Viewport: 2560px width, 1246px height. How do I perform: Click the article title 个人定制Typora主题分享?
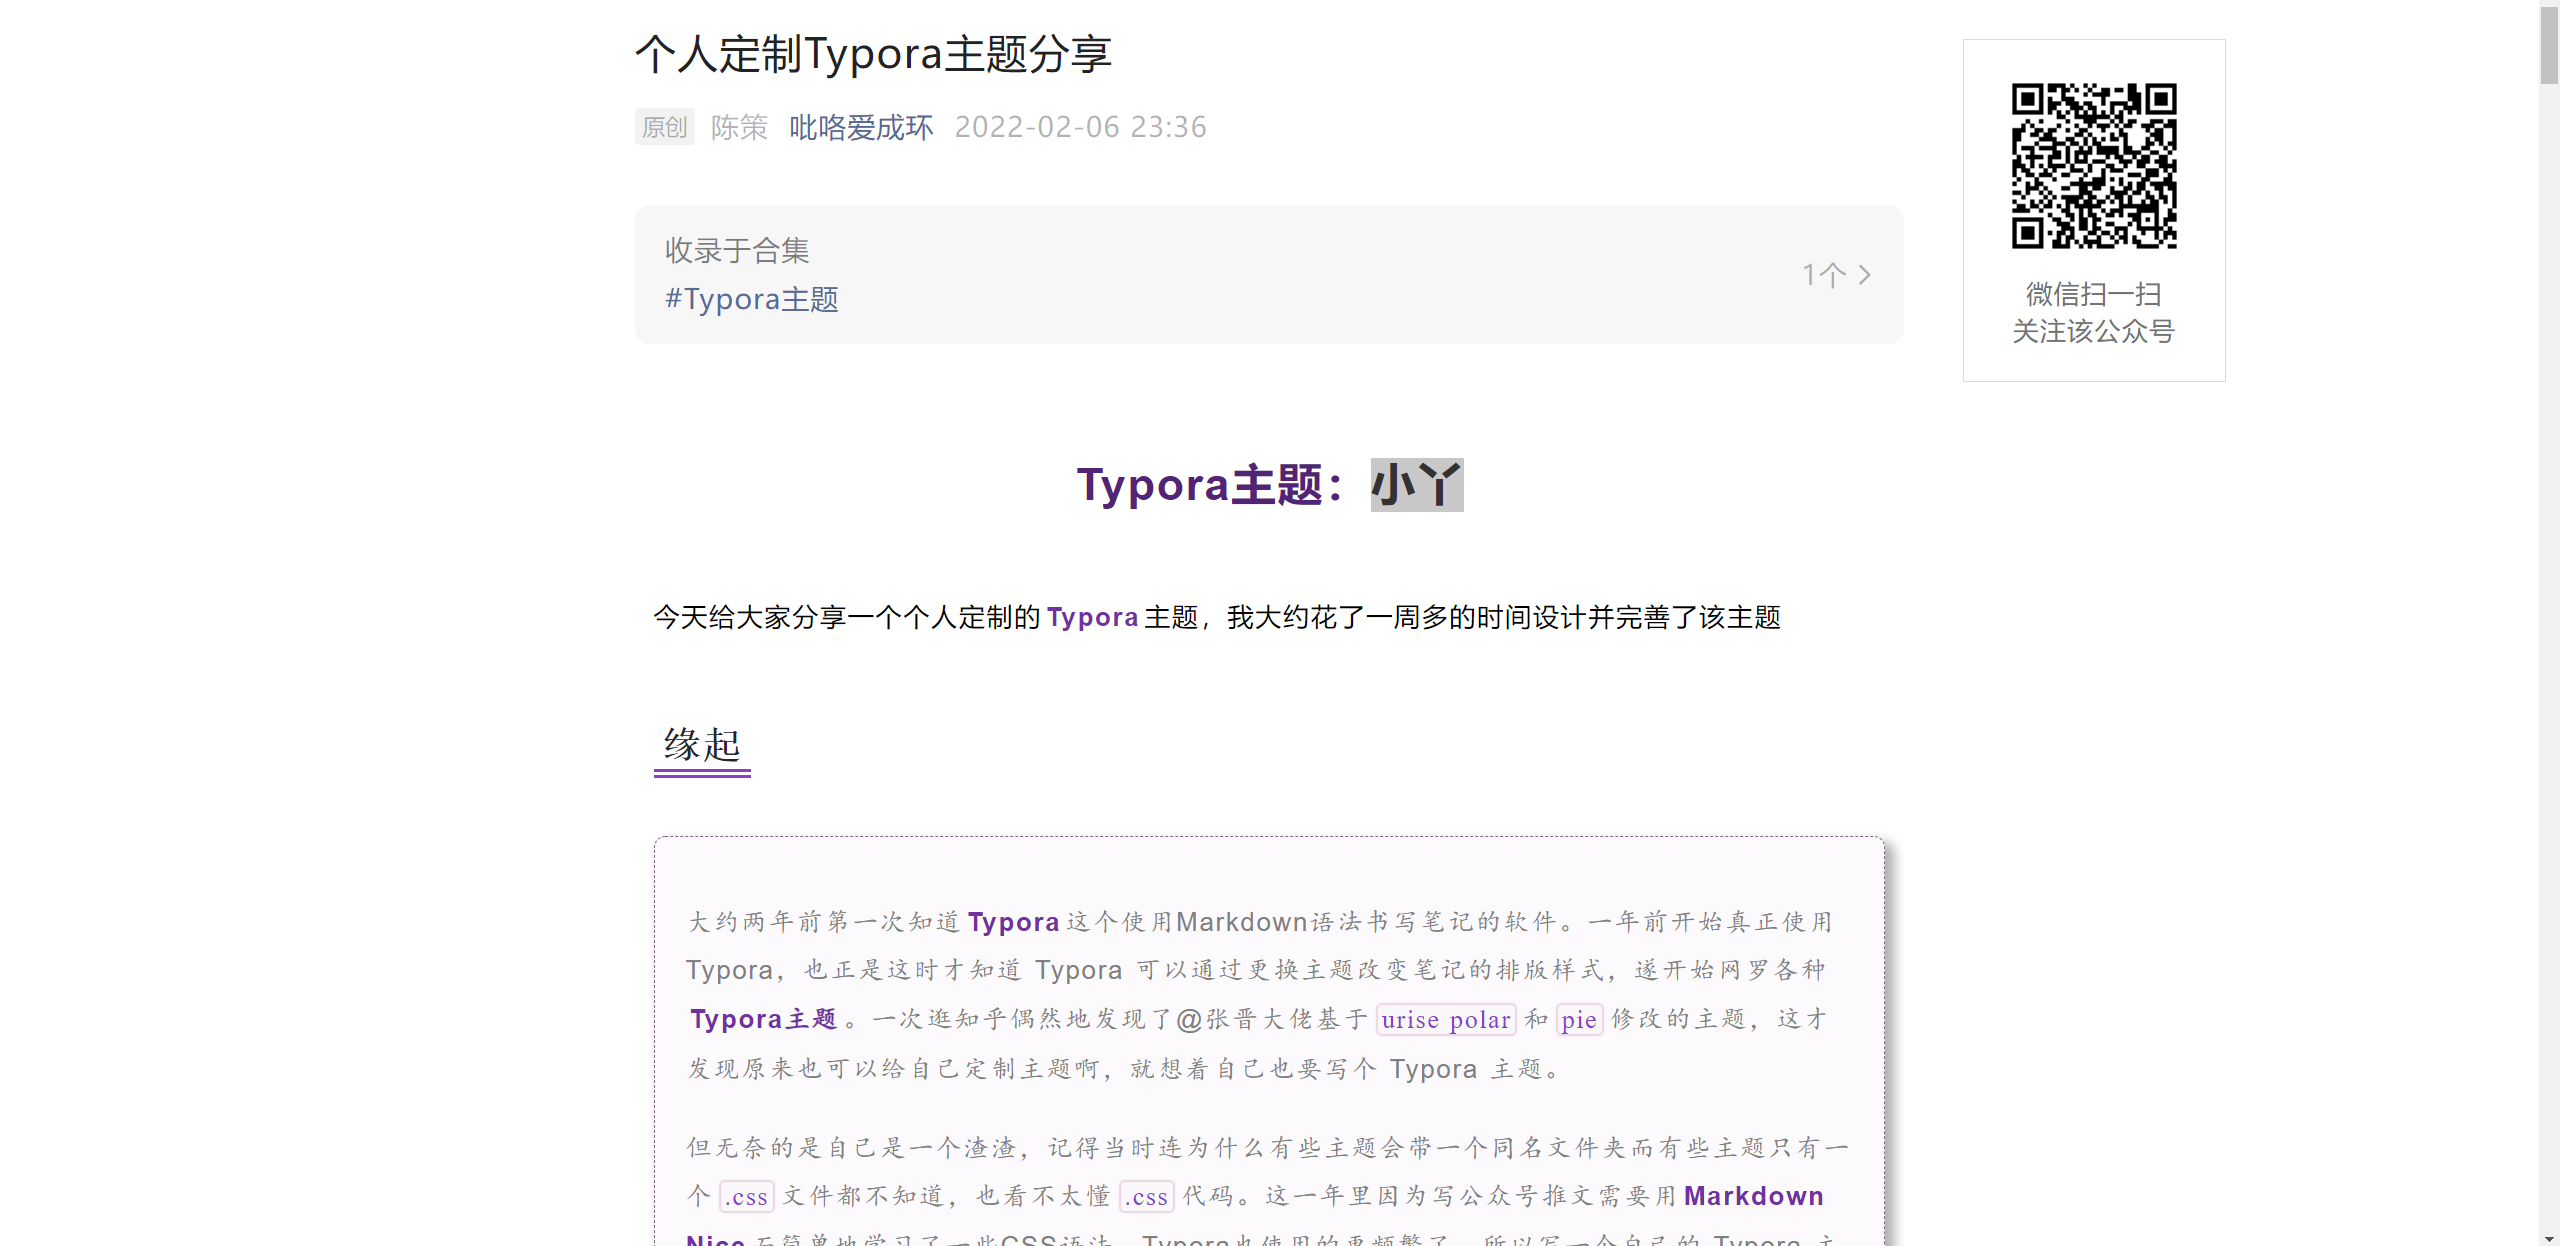pyautogui.click(x=874, y=54)
